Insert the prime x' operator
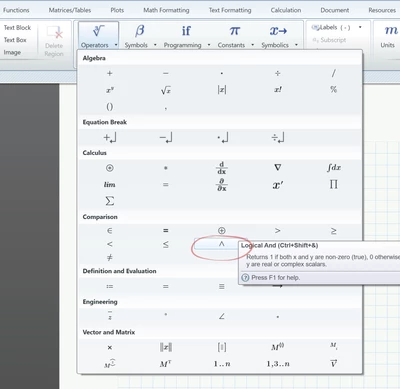 pyautogui.click(x=278, y=185)
